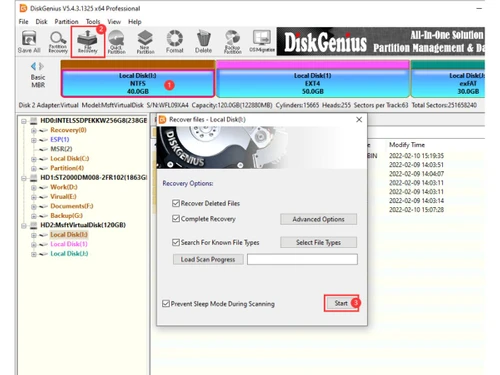Create a New Partition via toolbar
This screenshot has width=500, height=375.
[145, 42]
